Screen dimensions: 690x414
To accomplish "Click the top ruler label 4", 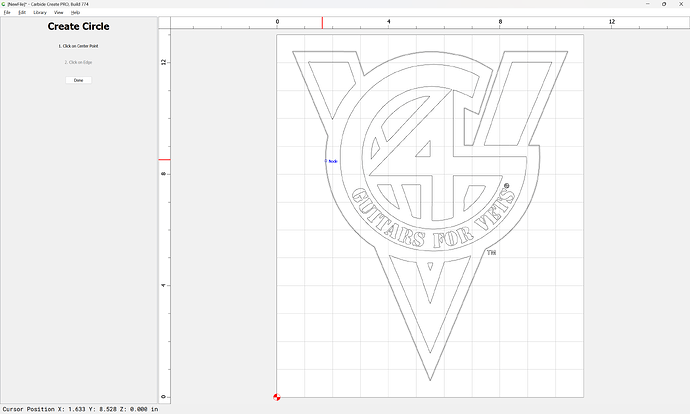I will 389,22.
